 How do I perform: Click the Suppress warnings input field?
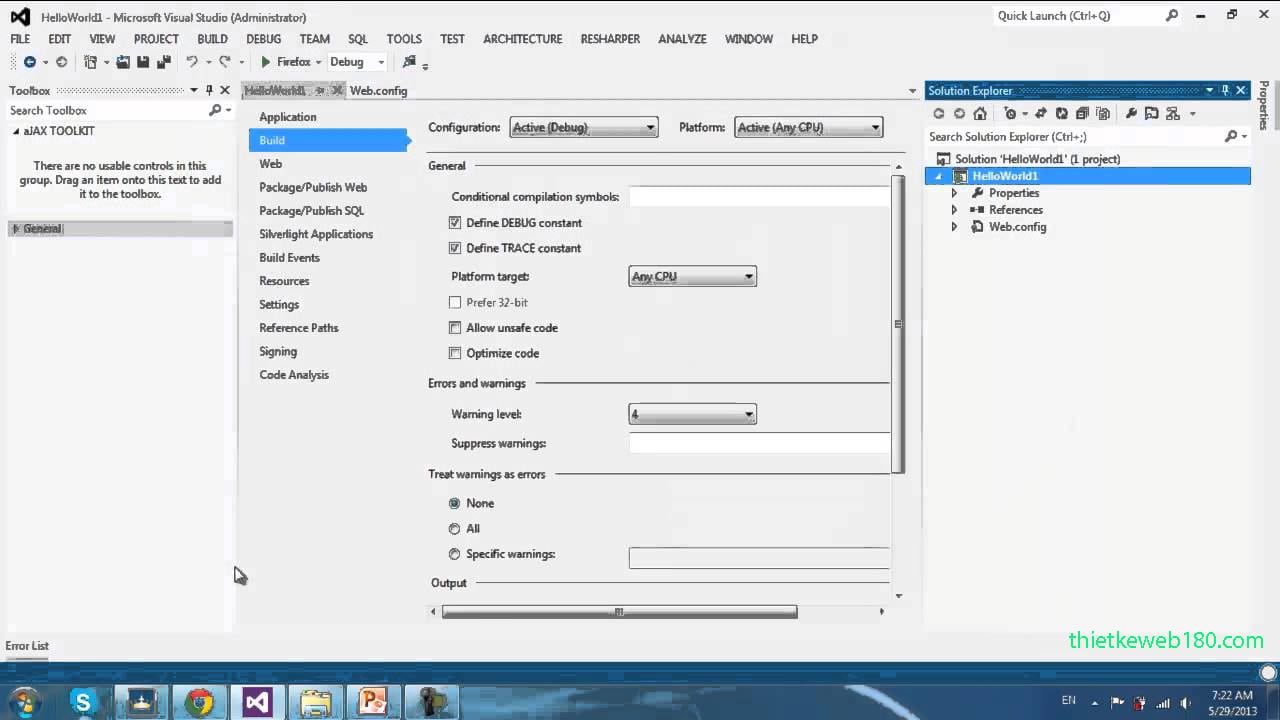(x=758, y=443)
